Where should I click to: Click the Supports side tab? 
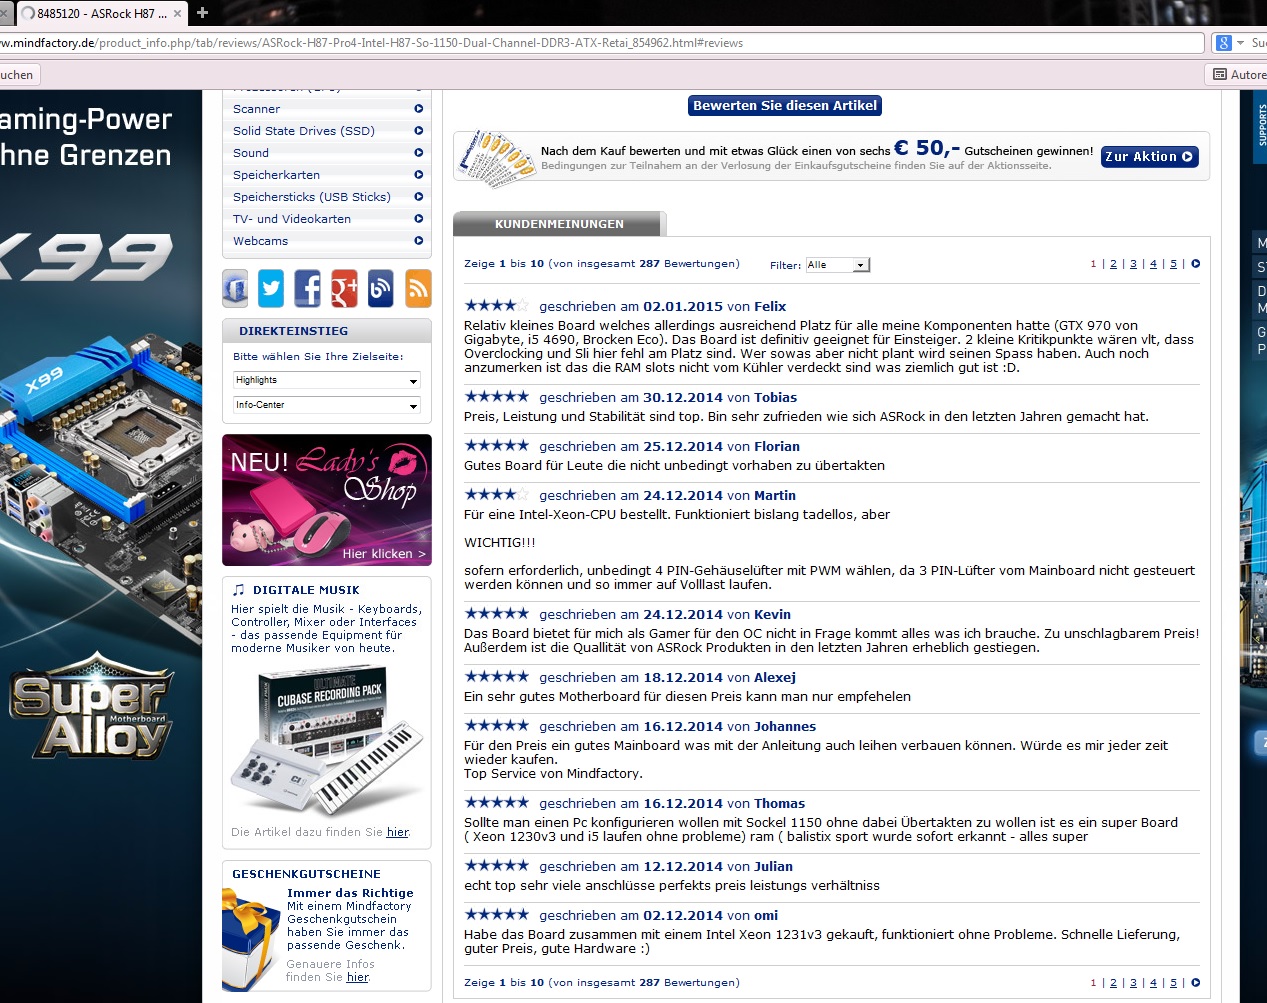point(1260,127)
